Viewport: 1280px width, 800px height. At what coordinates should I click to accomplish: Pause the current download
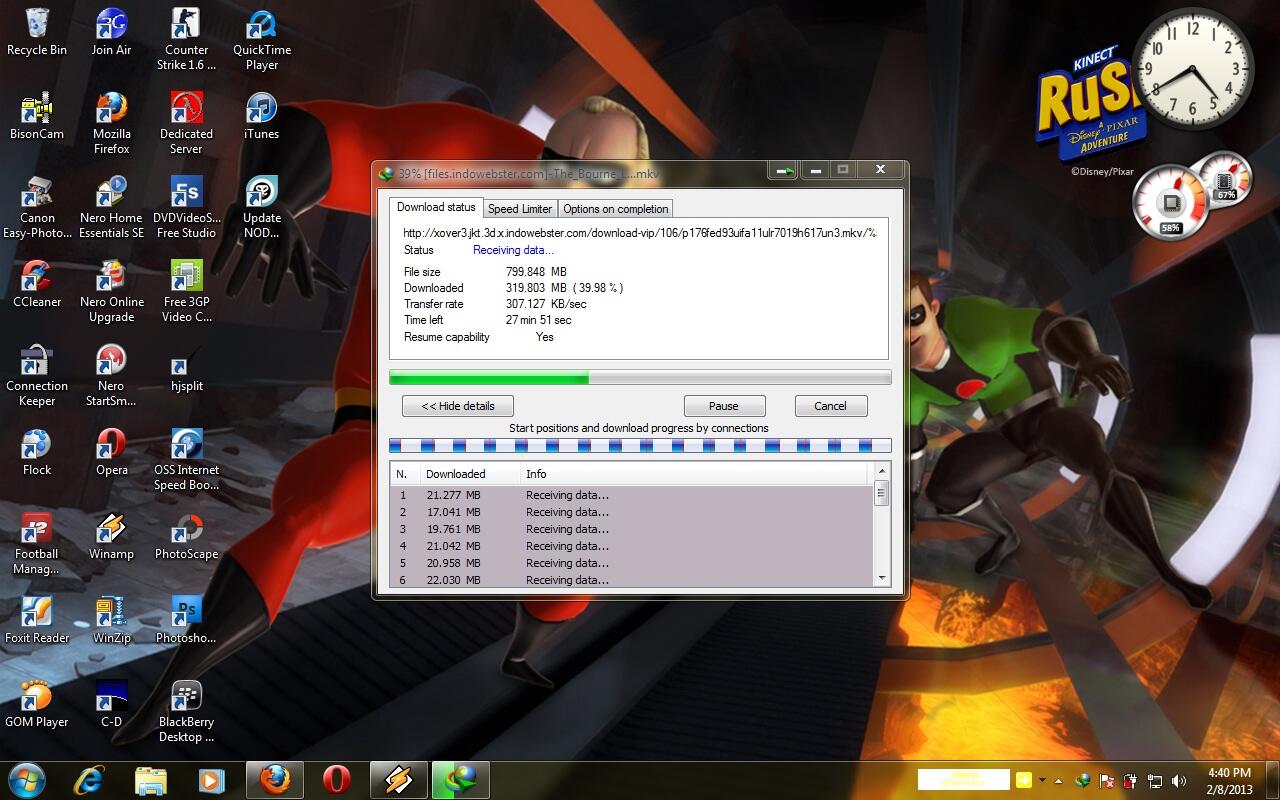tap(724, 406)
